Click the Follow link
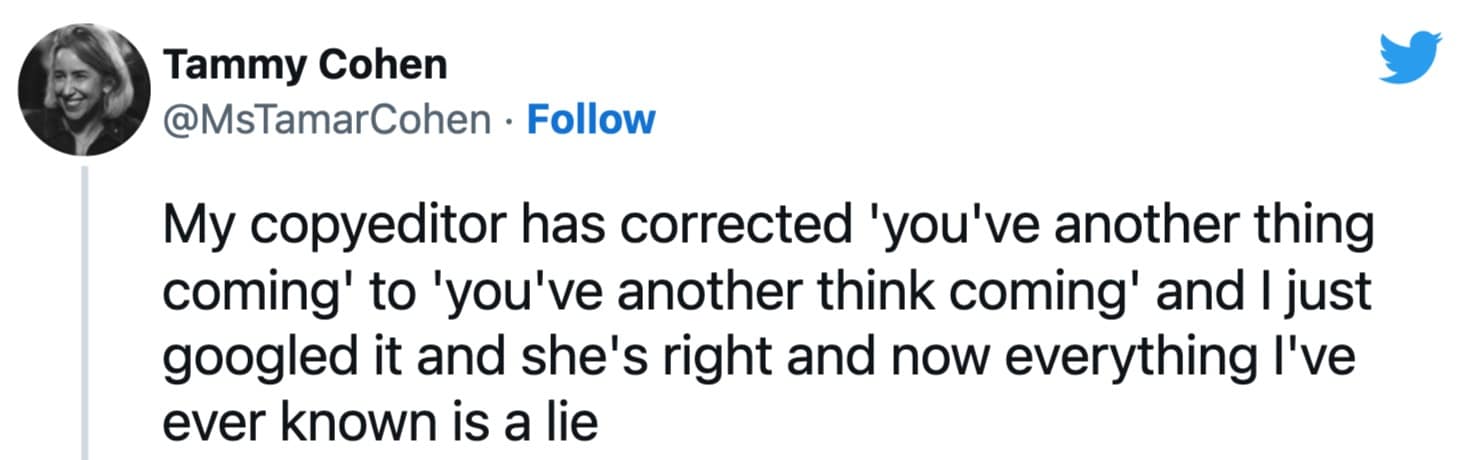Screen dimensions: 1470x460 (590, 120)
